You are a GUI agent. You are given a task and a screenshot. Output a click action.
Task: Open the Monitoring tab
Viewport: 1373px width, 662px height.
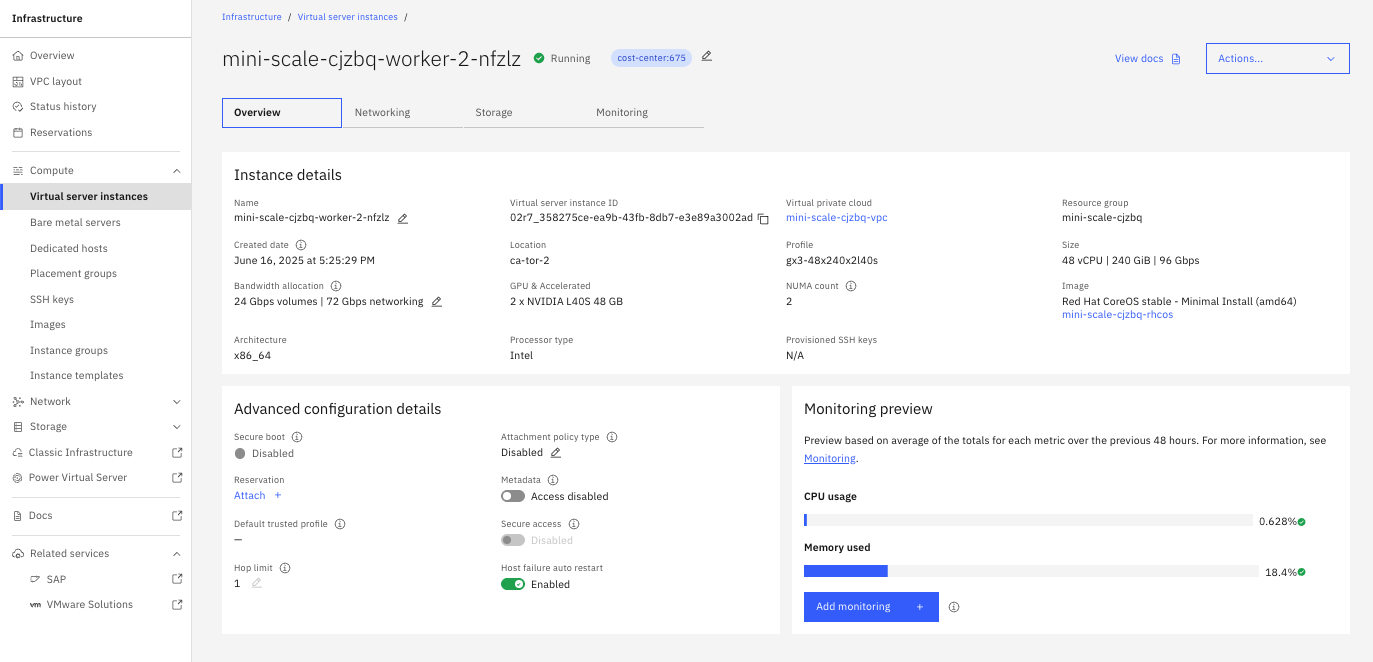coord(622,113)
